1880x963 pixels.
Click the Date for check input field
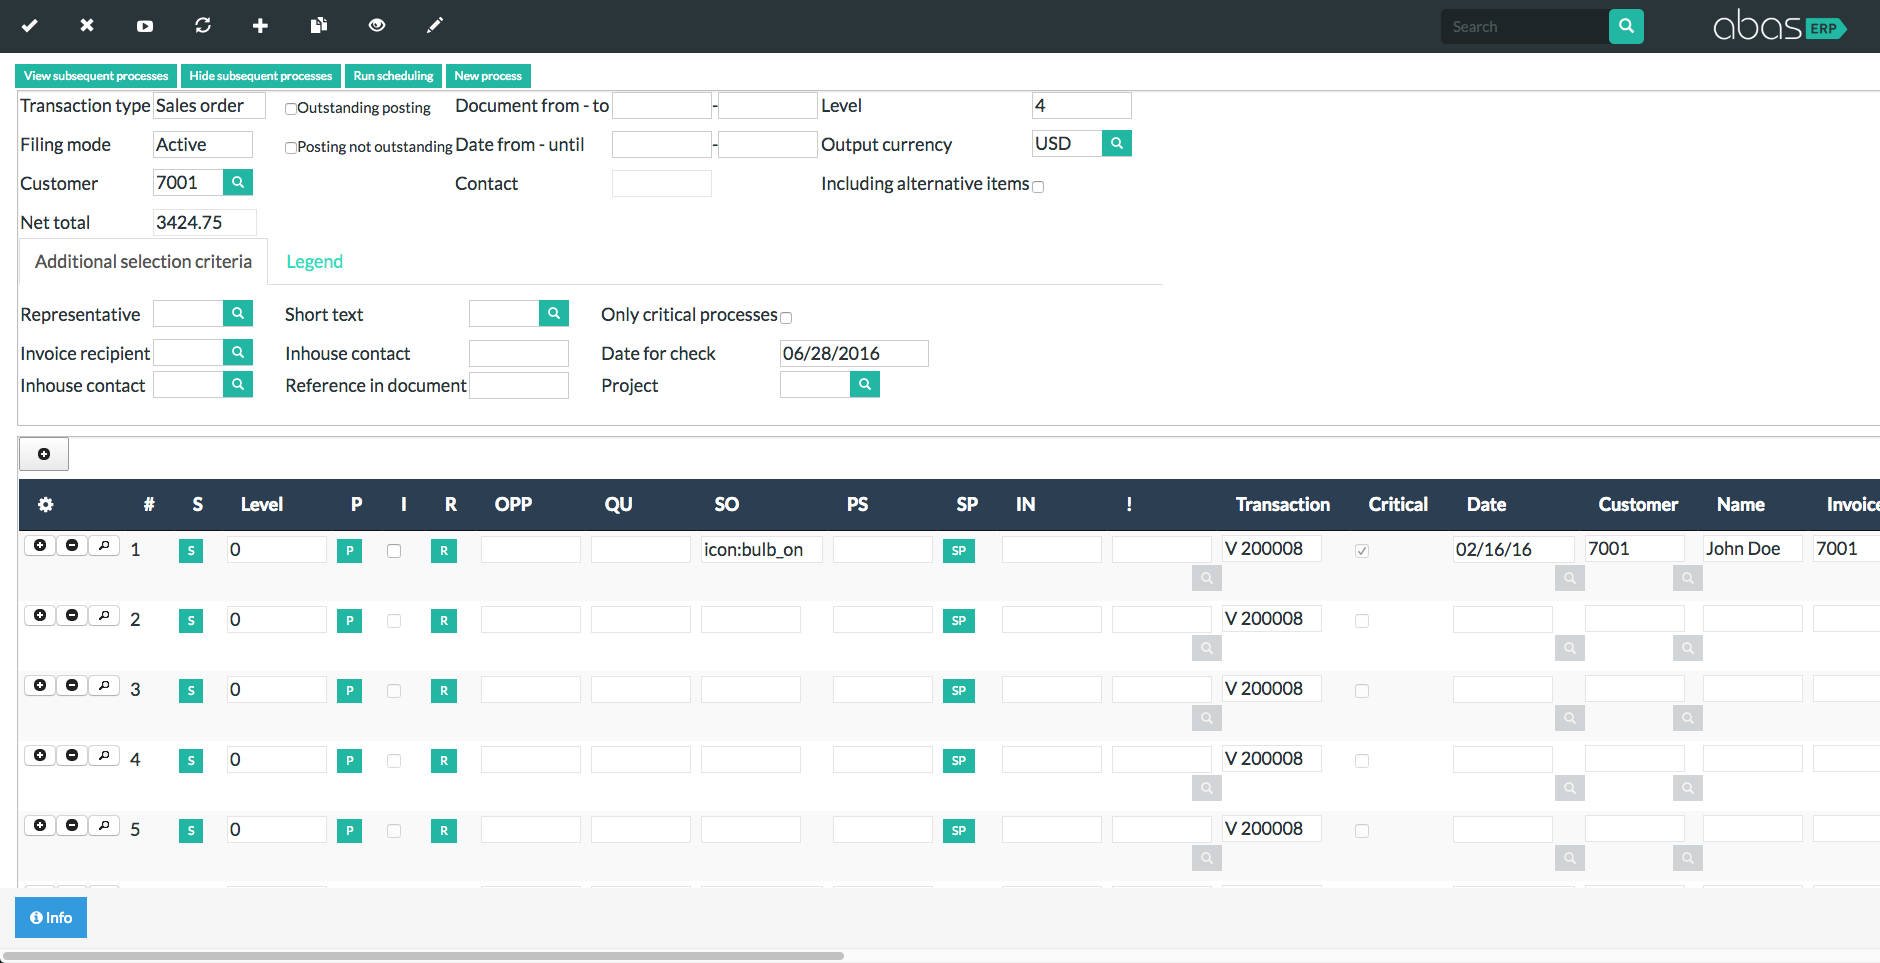(x=853, y=353)
